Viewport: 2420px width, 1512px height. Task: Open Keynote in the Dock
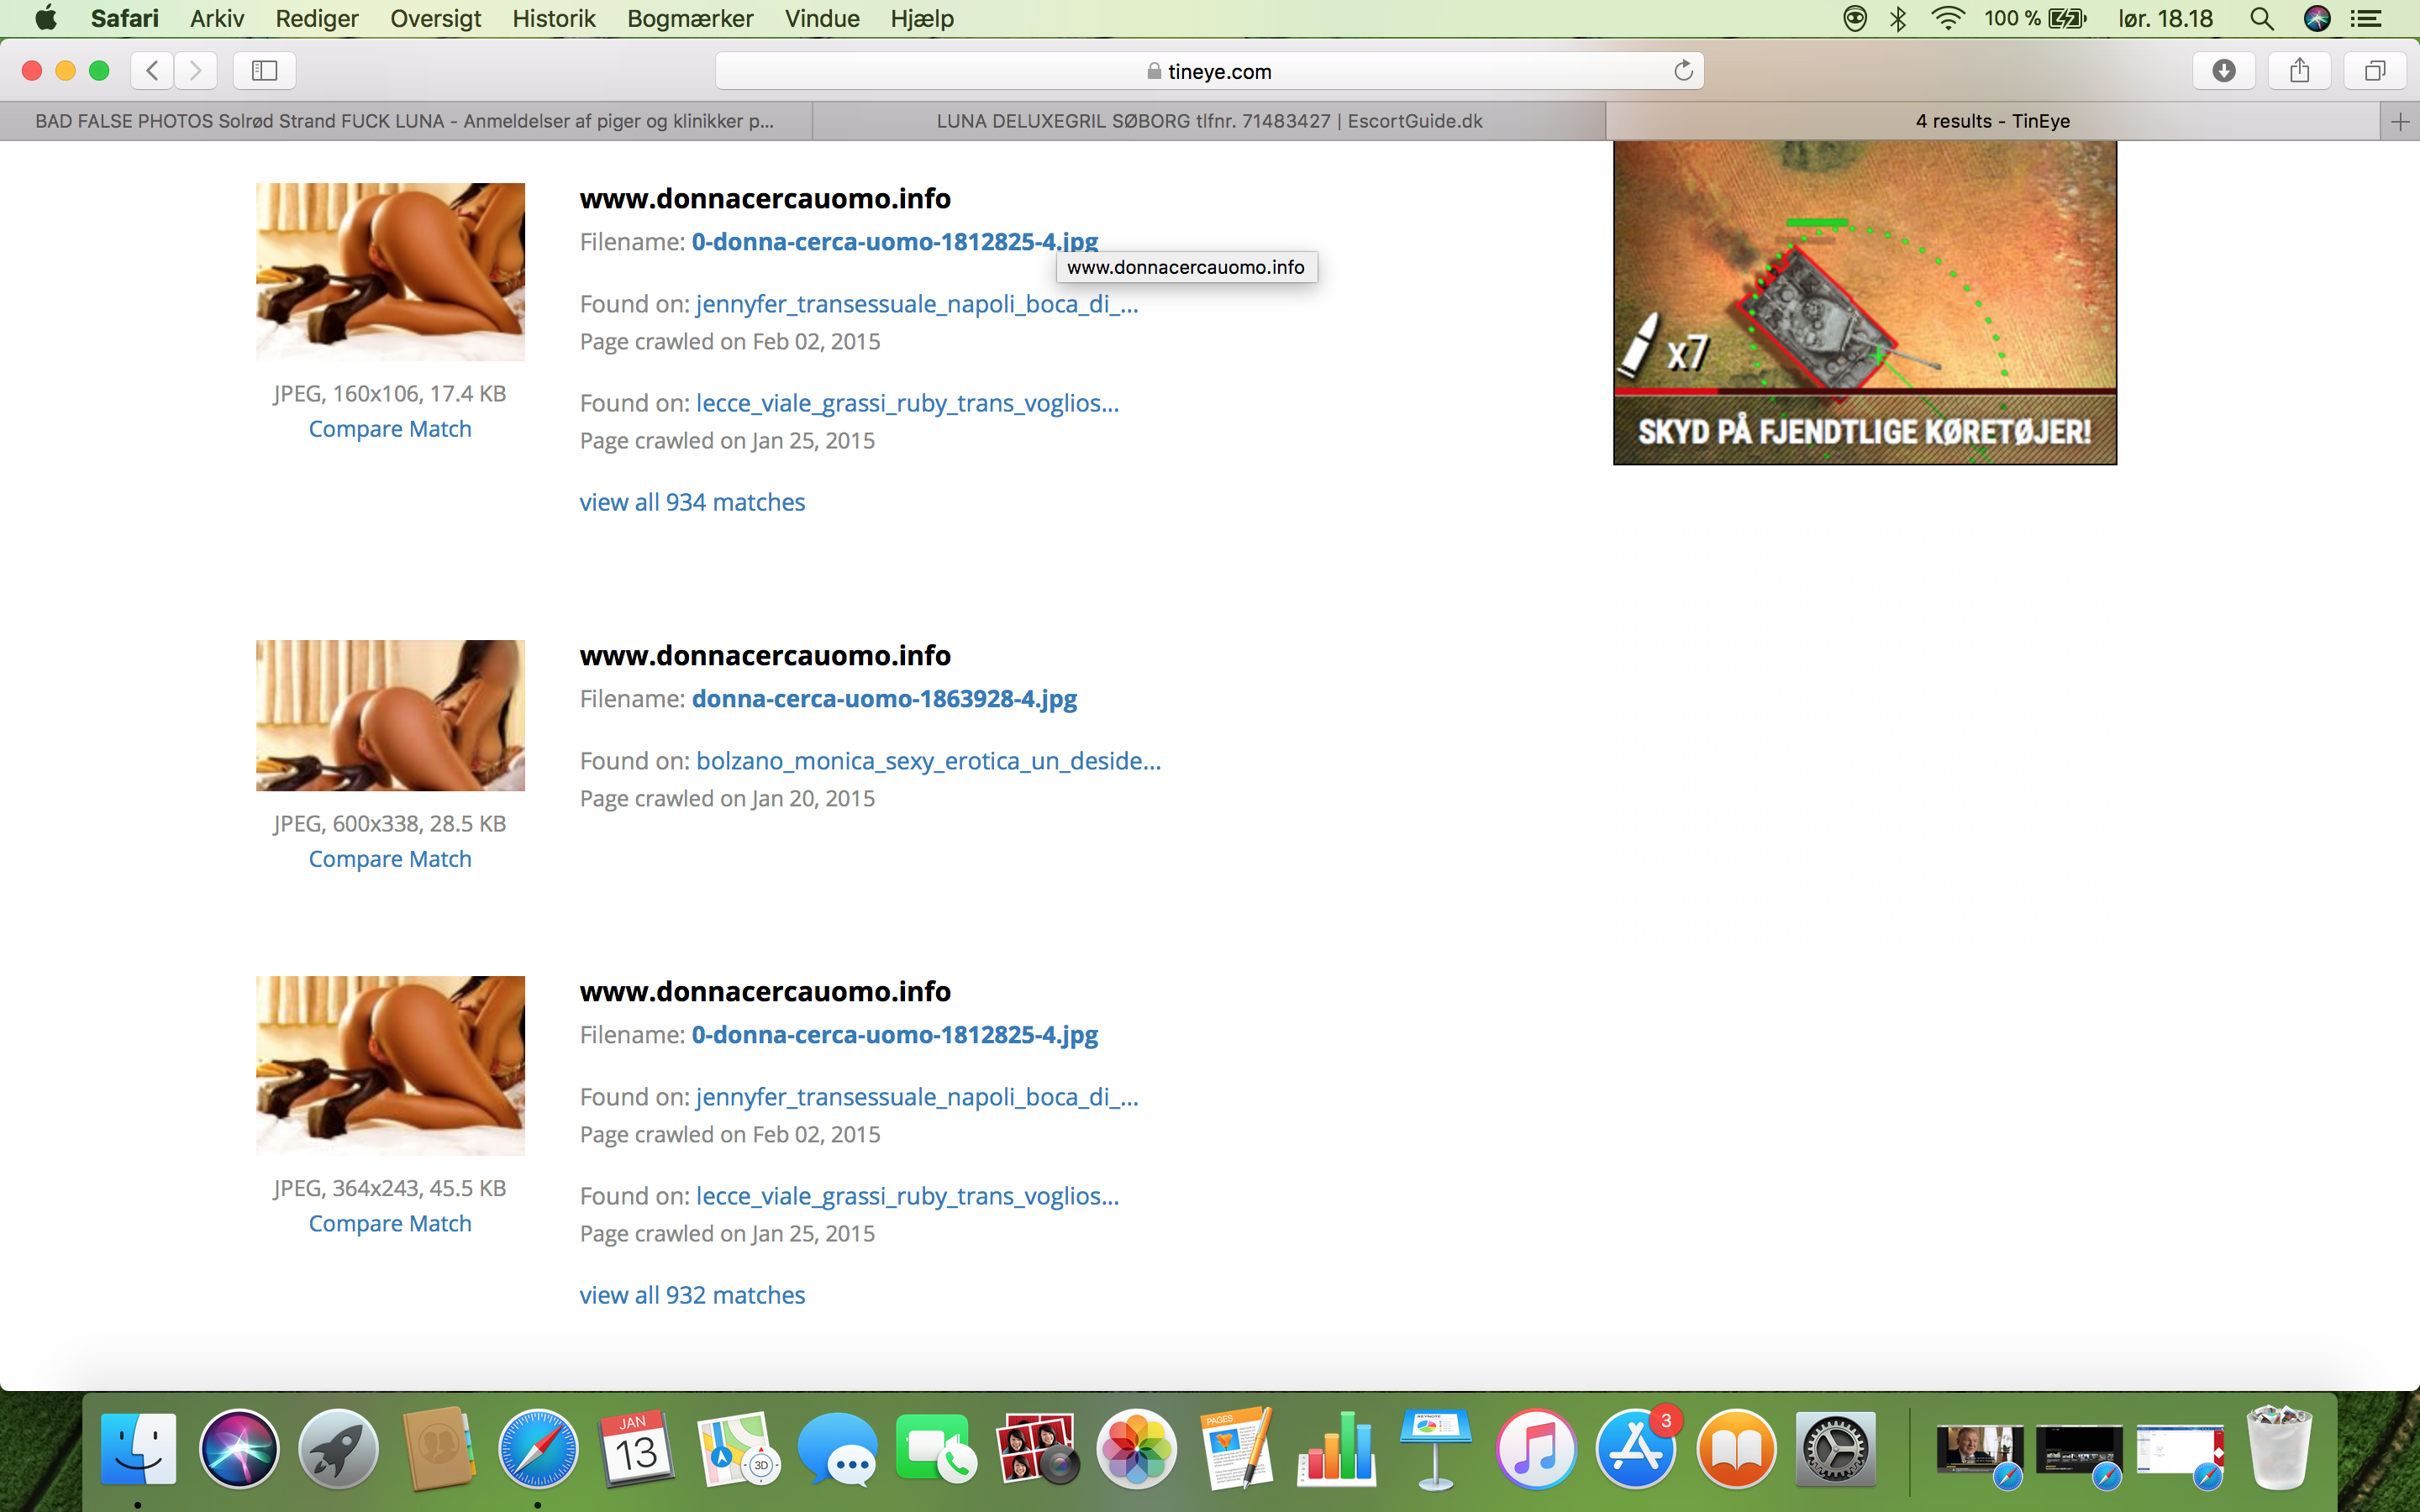[x=1436, y=1448]
